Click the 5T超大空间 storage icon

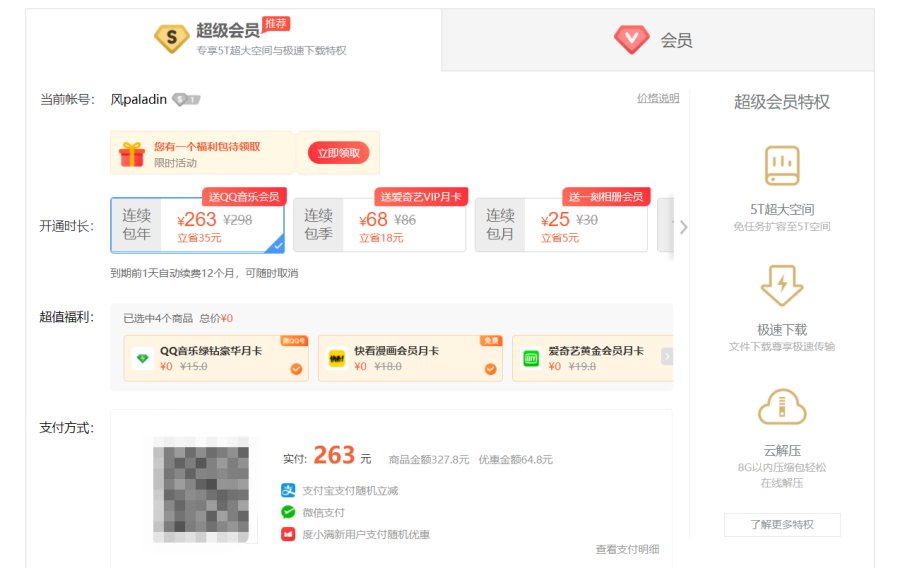[x=782, y=166]
